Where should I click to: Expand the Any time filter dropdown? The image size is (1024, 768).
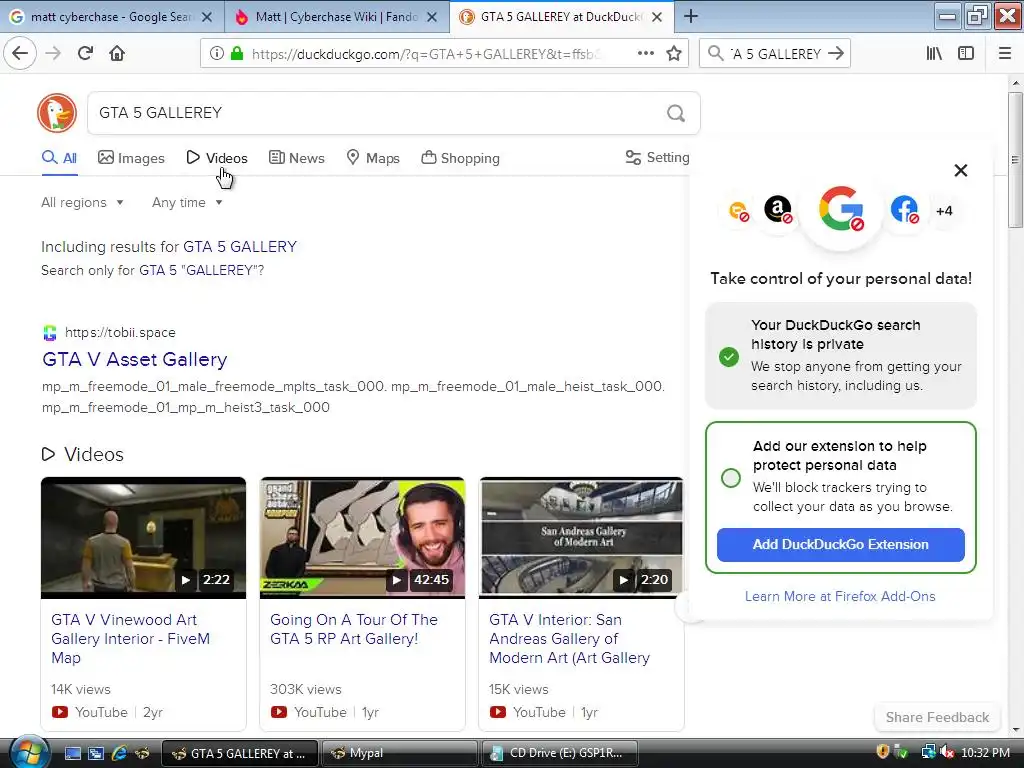[x=187, y=202]
